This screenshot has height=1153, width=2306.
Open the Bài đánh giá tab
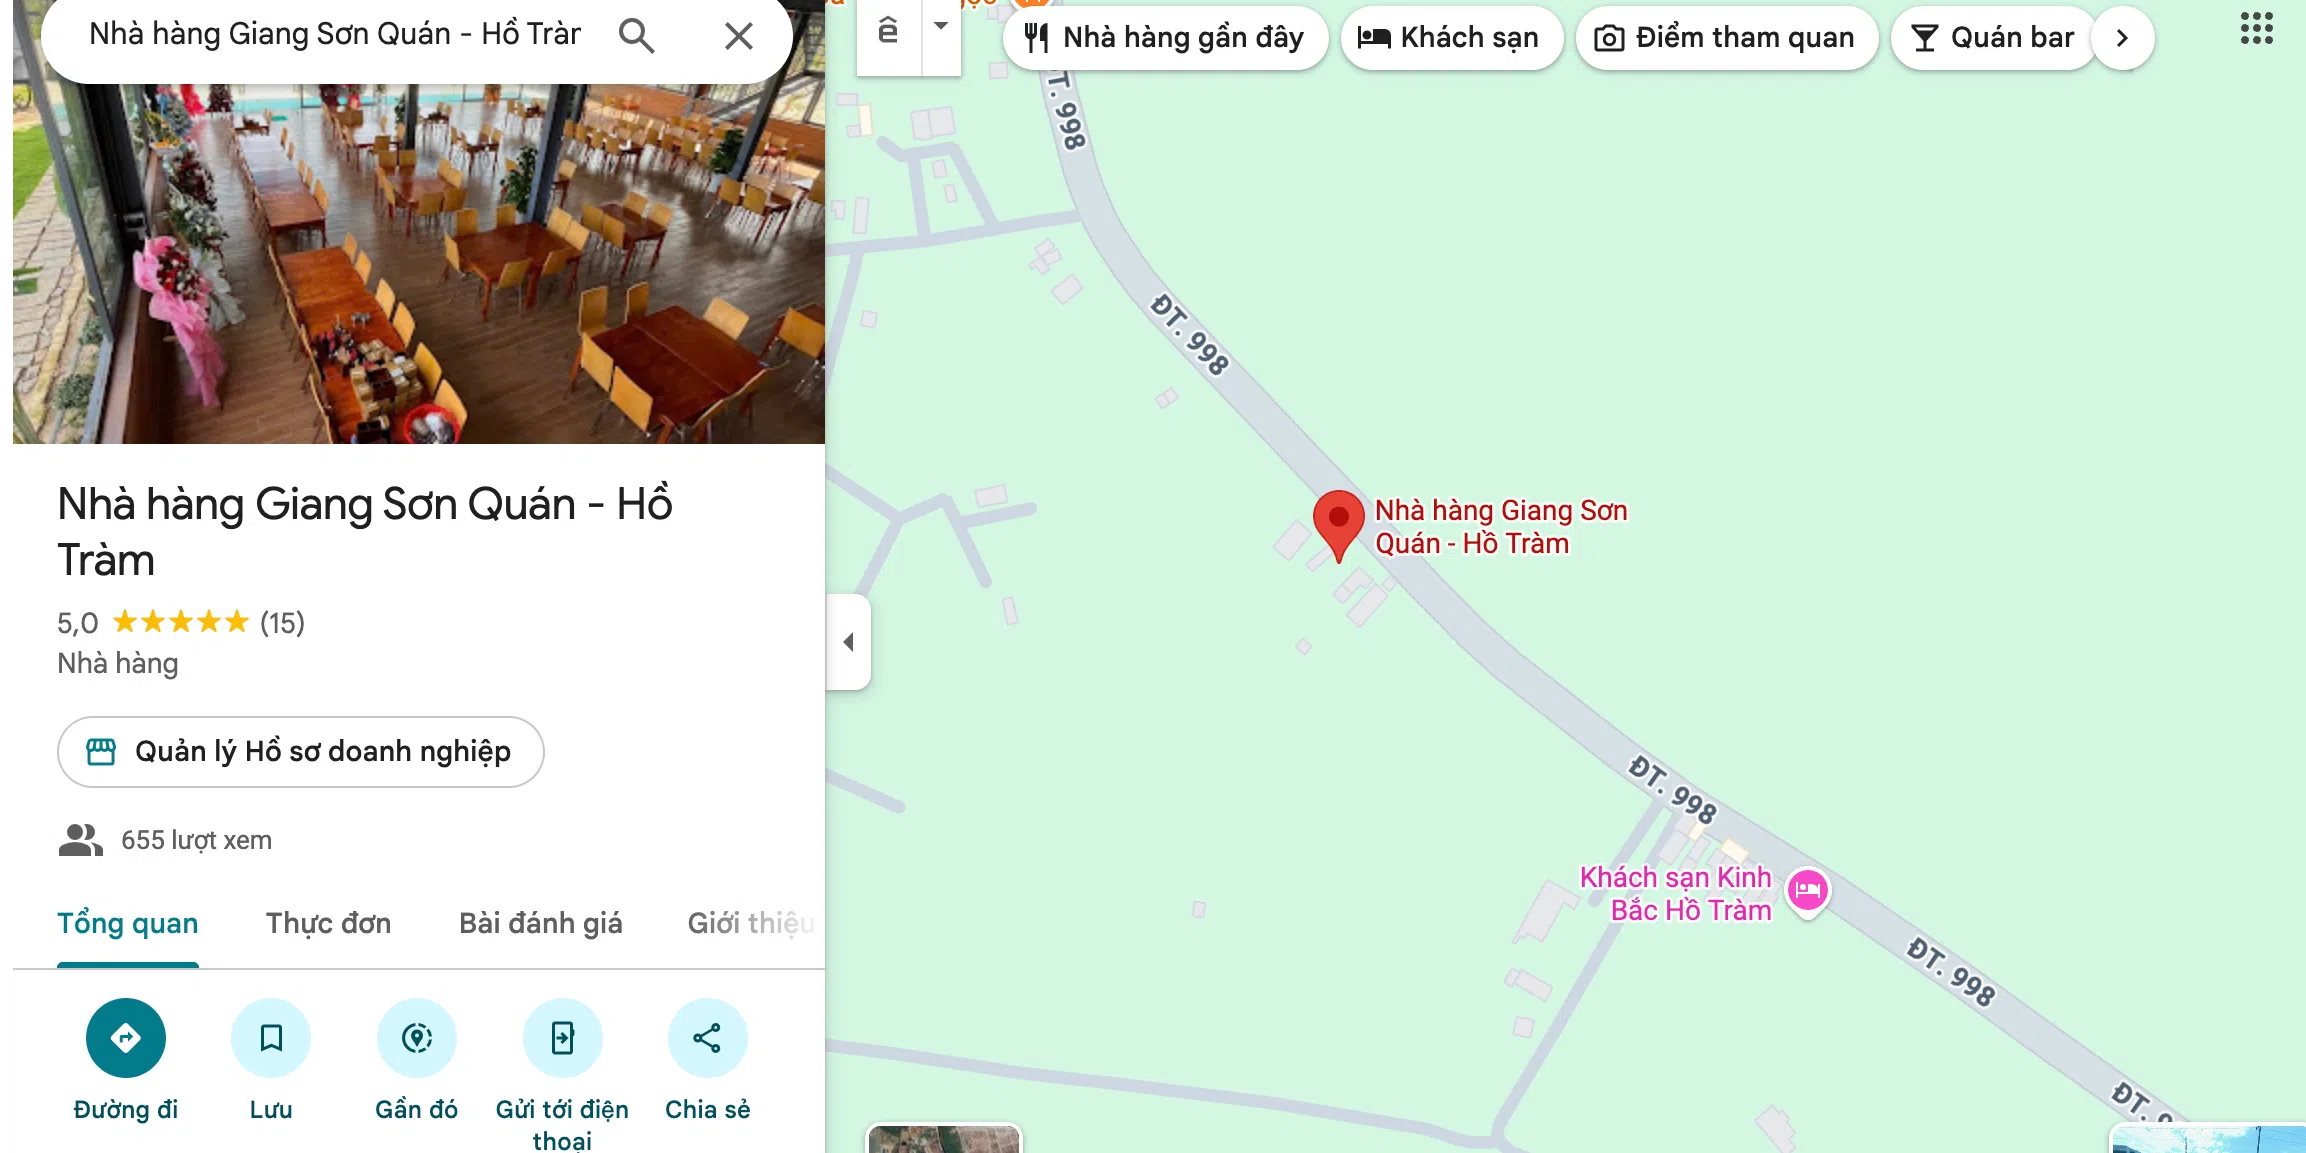click(541, 923)
